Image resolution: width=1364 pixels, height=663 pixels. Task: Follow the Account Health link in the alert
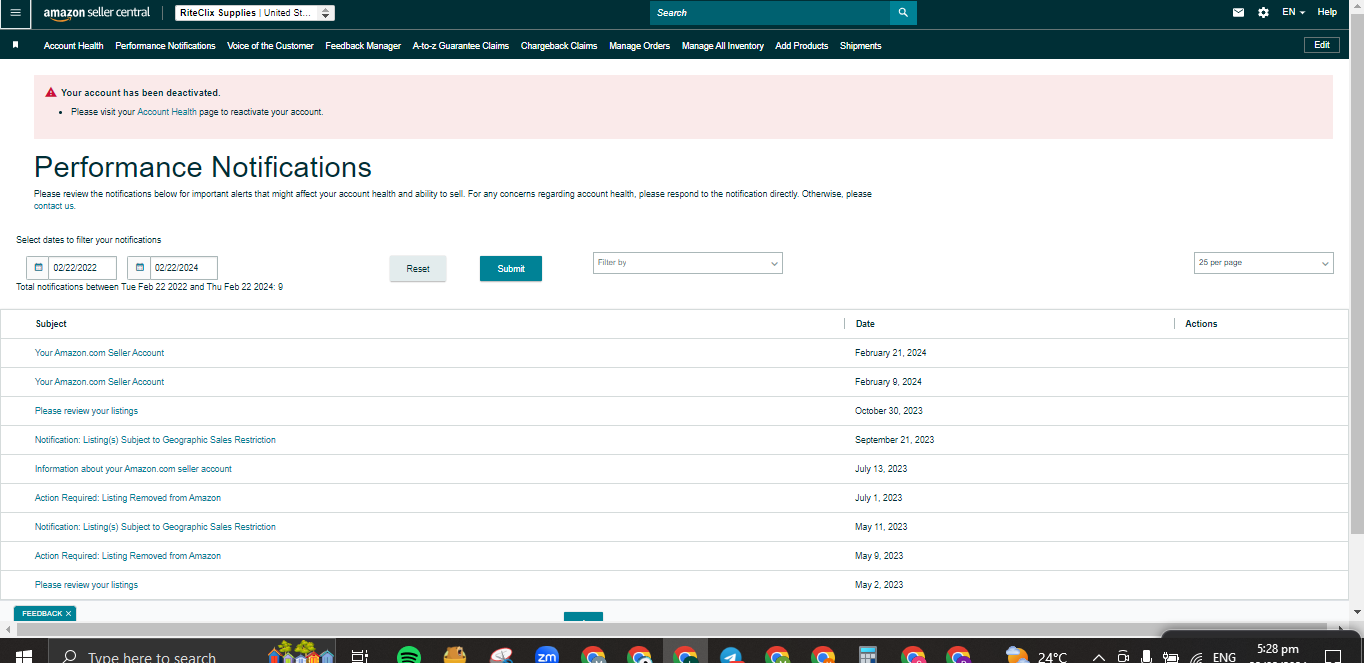click(167, 112)
